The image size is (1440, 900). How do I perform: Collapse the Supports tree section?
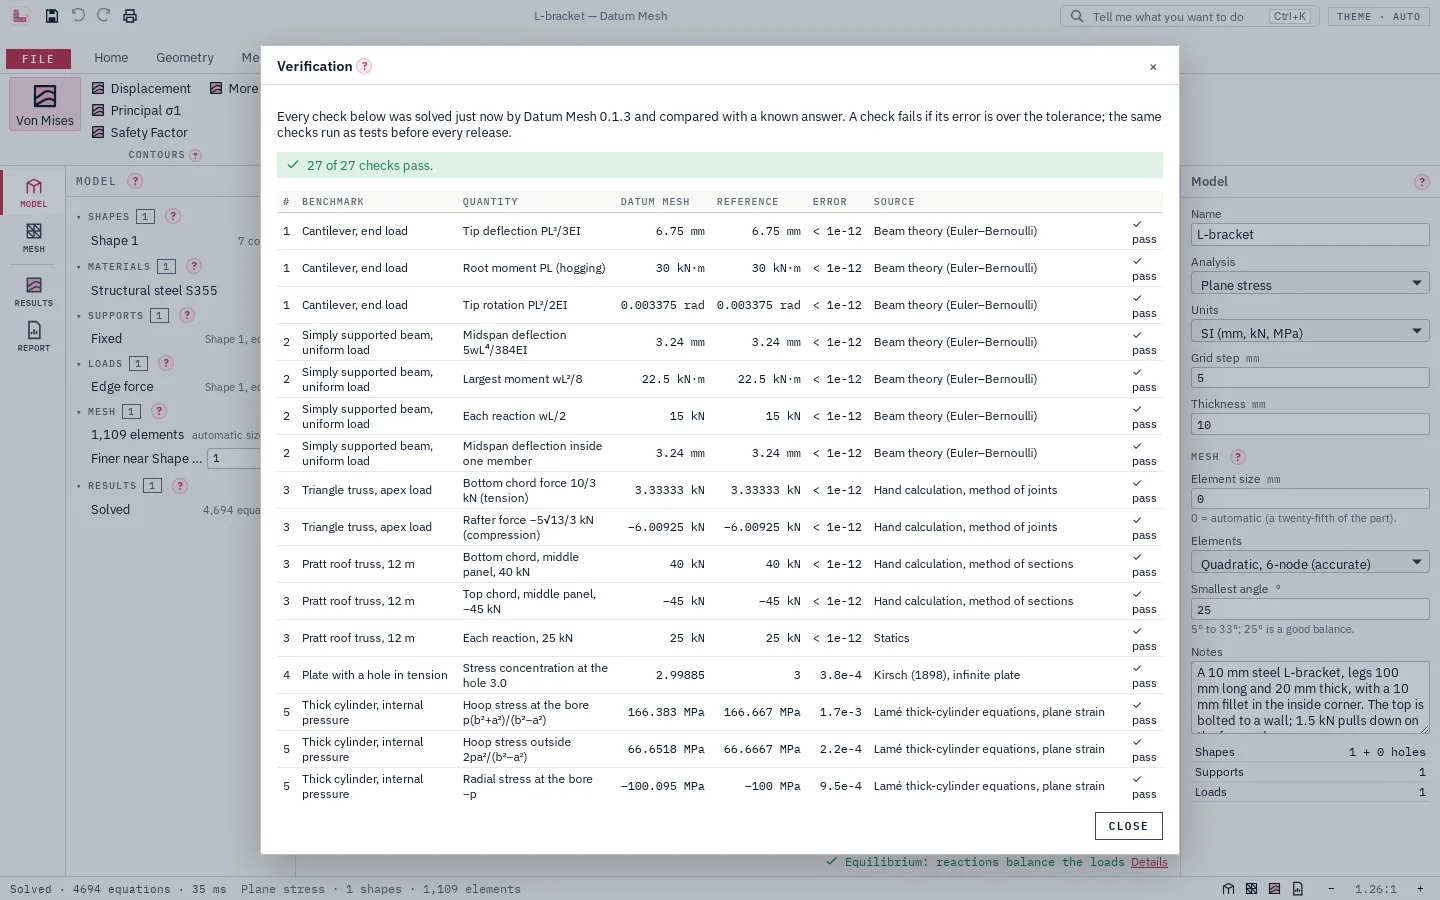[x=79, y=316]
